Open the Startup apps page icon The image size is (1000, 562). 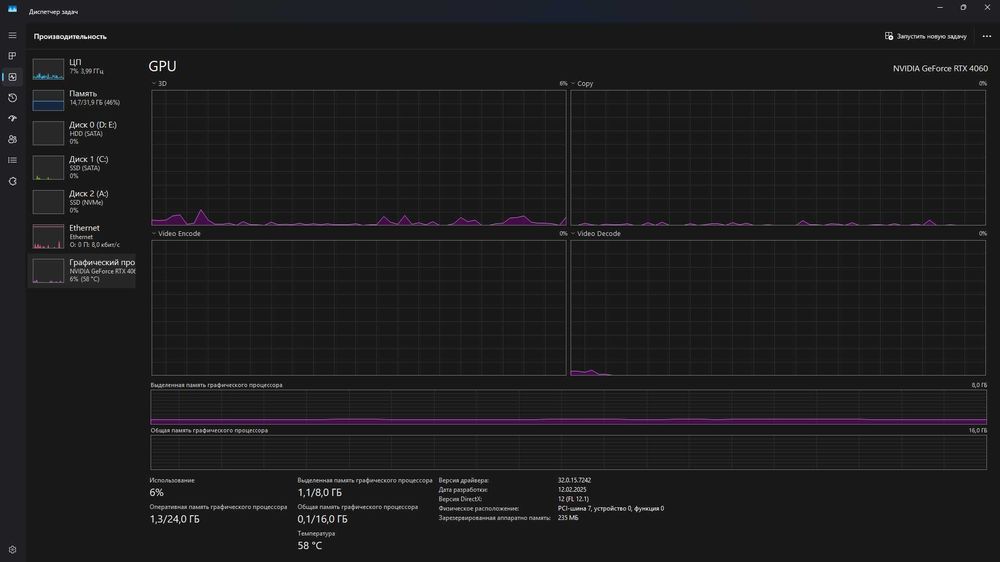12,118
